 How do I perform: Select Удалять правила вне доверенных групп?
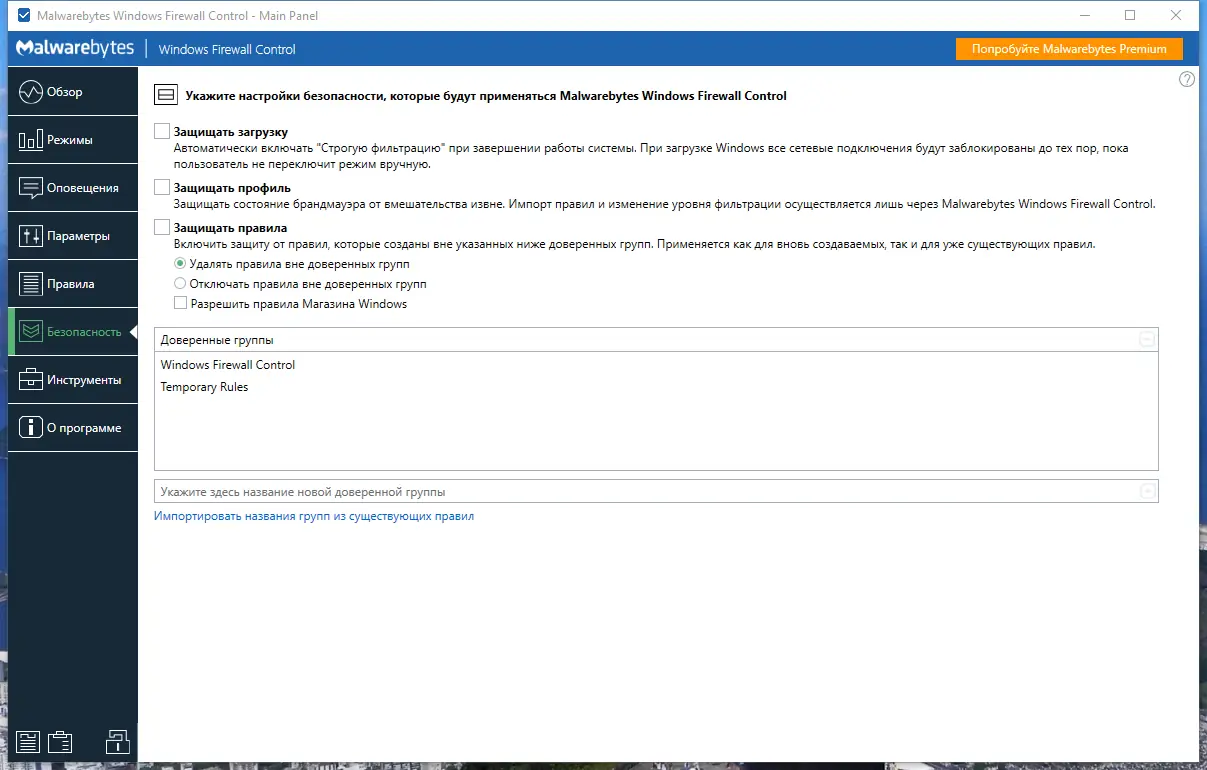(x=180, y=264)
